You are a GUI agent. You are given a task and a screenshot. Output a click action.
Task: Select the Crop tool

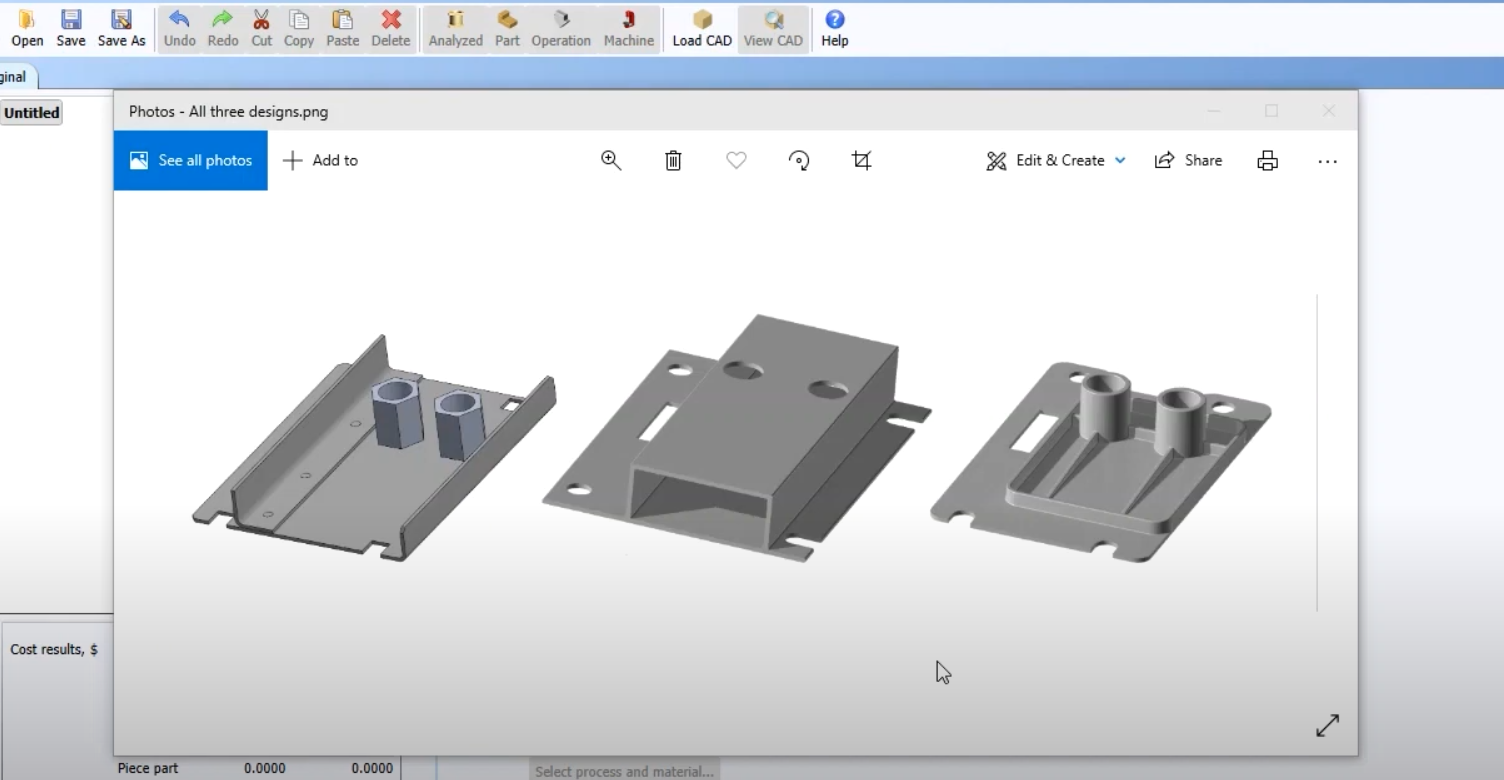tap(861, 160)
